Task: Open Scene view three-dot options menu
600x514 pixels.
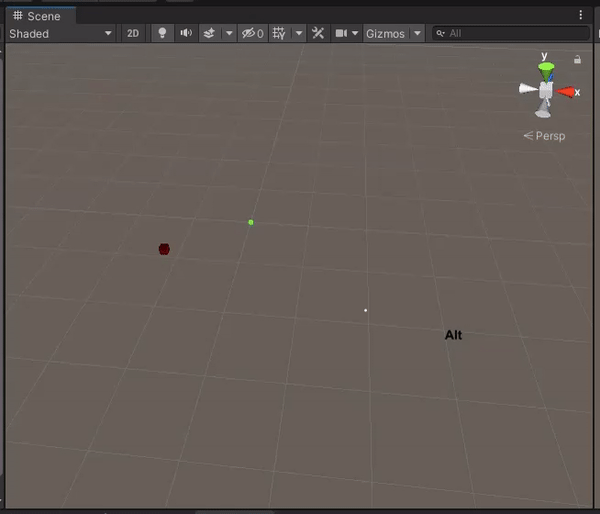Action: [580, 15]
